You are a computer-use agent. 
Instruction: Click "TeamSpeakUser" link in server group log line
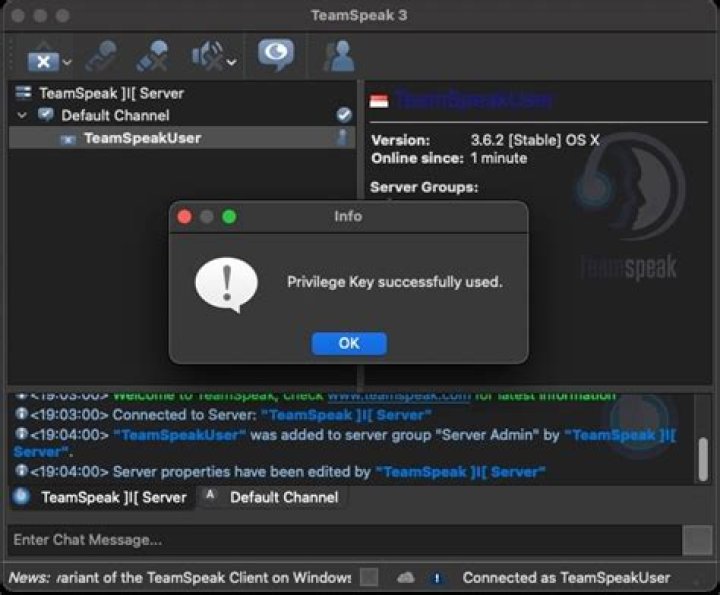click(180, 435)
